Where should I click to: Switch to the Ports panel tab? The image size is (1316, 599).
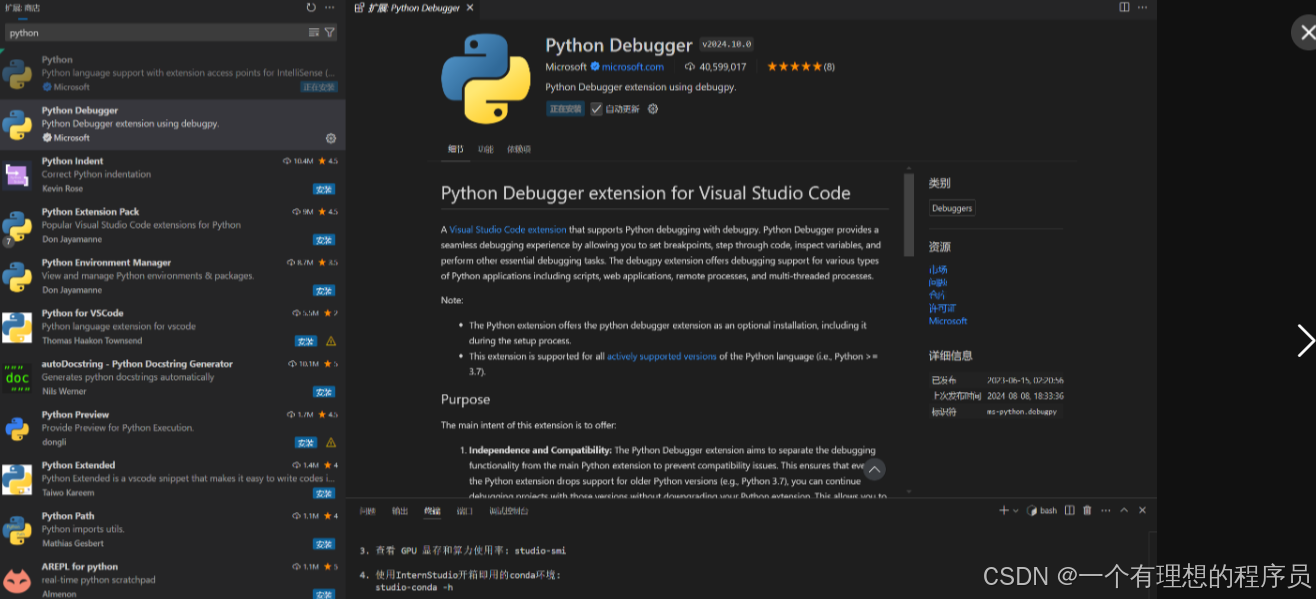464,511
